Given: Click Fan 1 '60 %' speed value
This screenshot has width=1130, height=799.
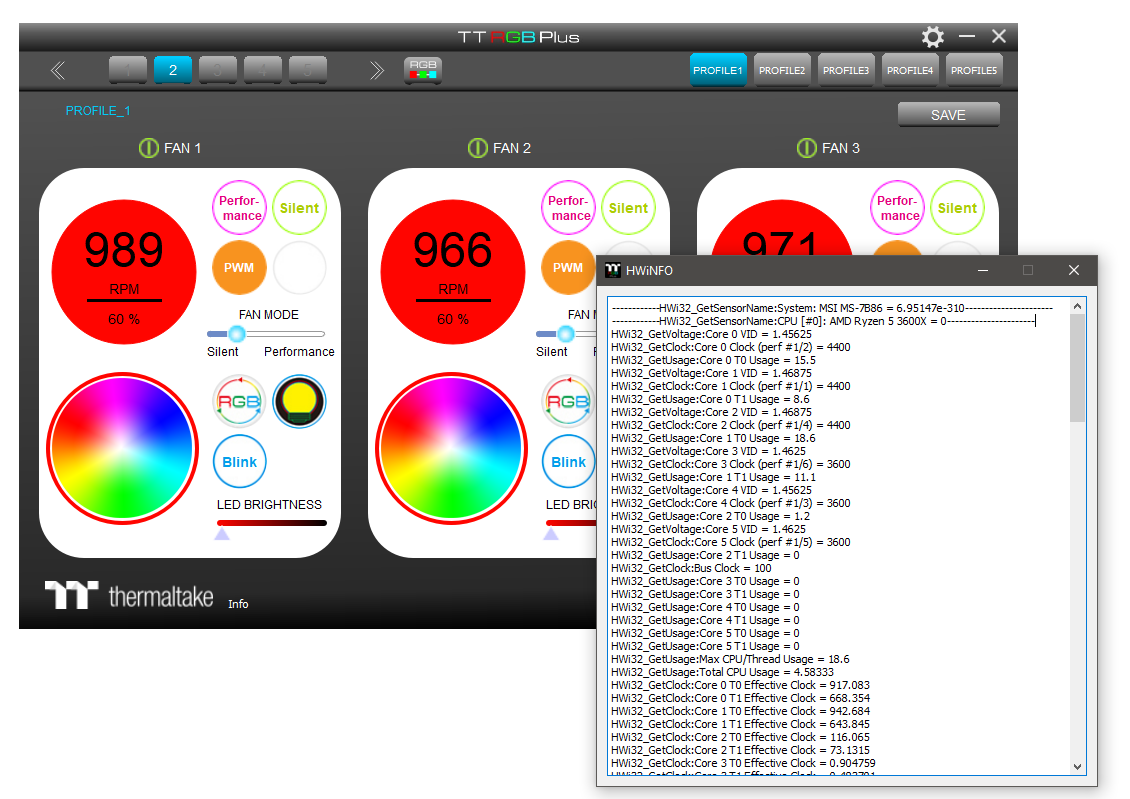Looking at the screenshot, I should [x=124, y=319].
